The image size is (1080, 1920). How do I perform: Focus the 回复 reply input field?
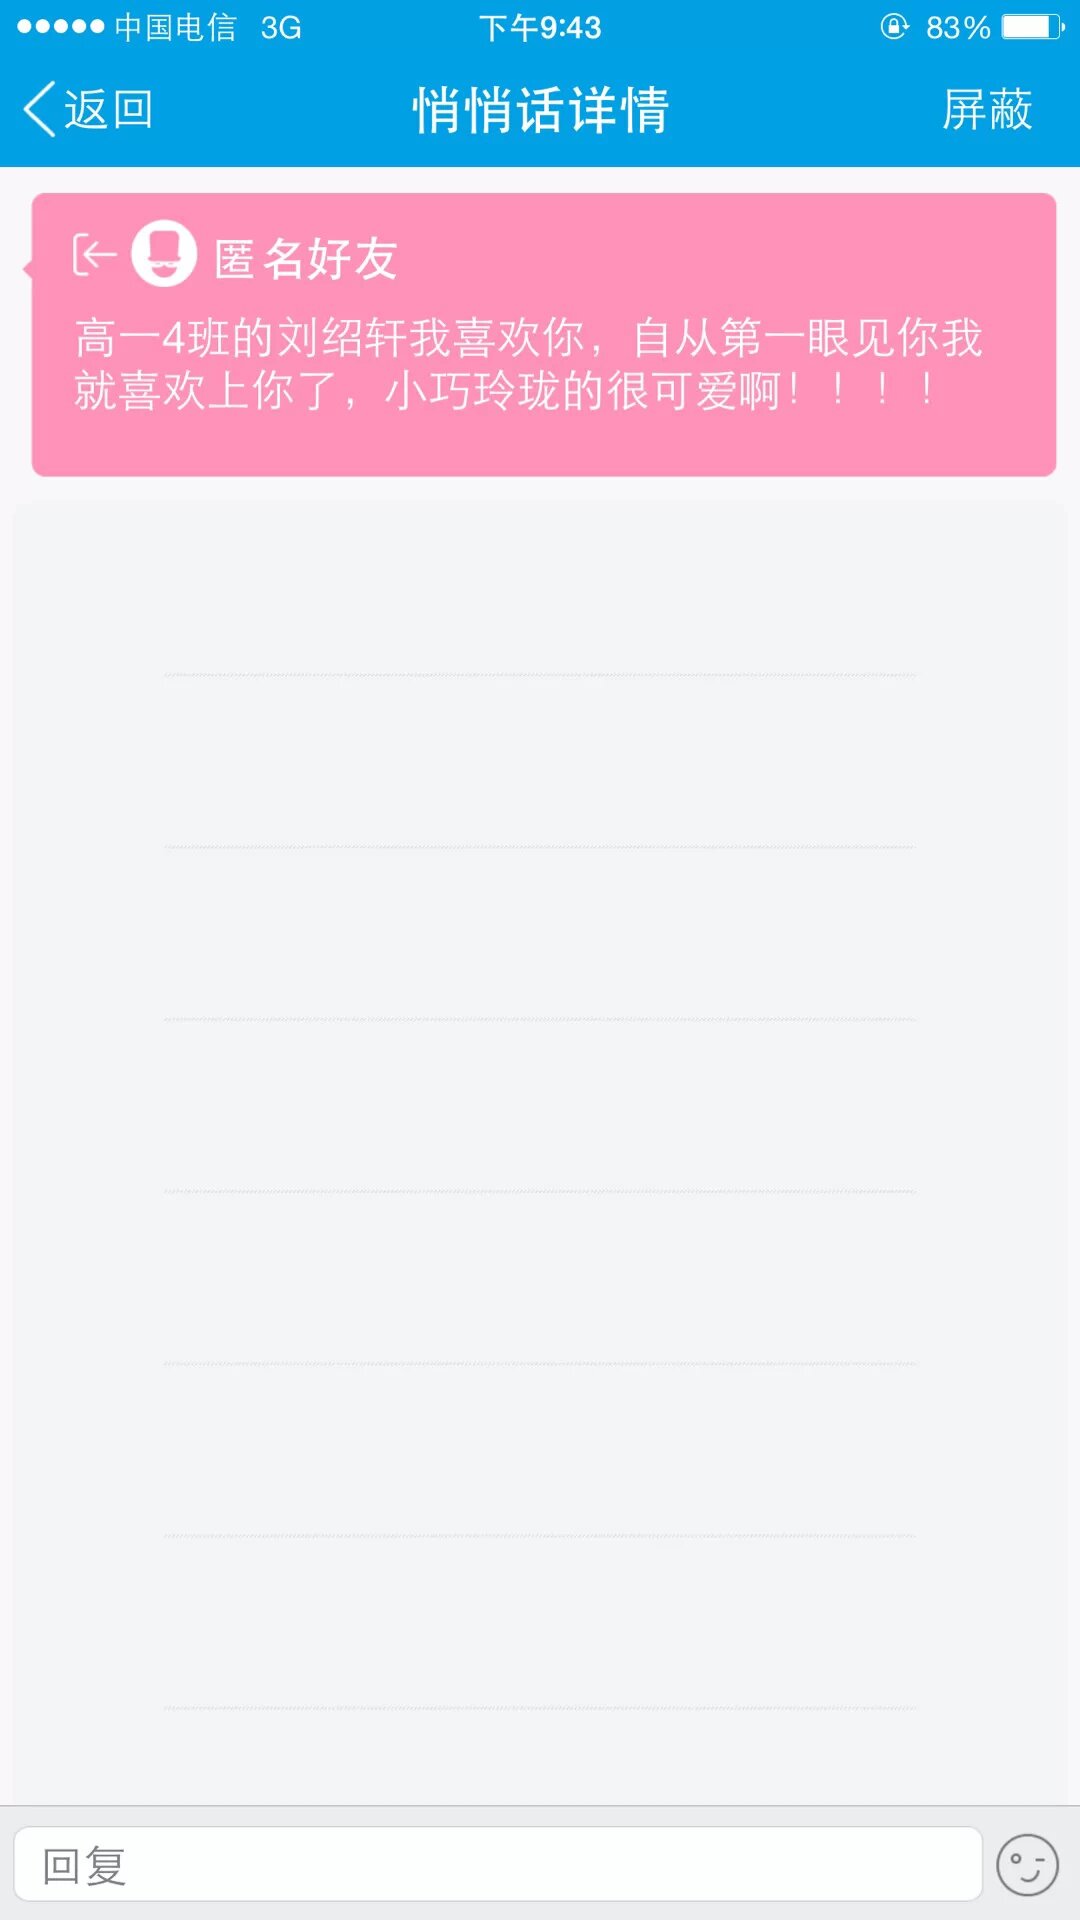[x=498, y=1865]
